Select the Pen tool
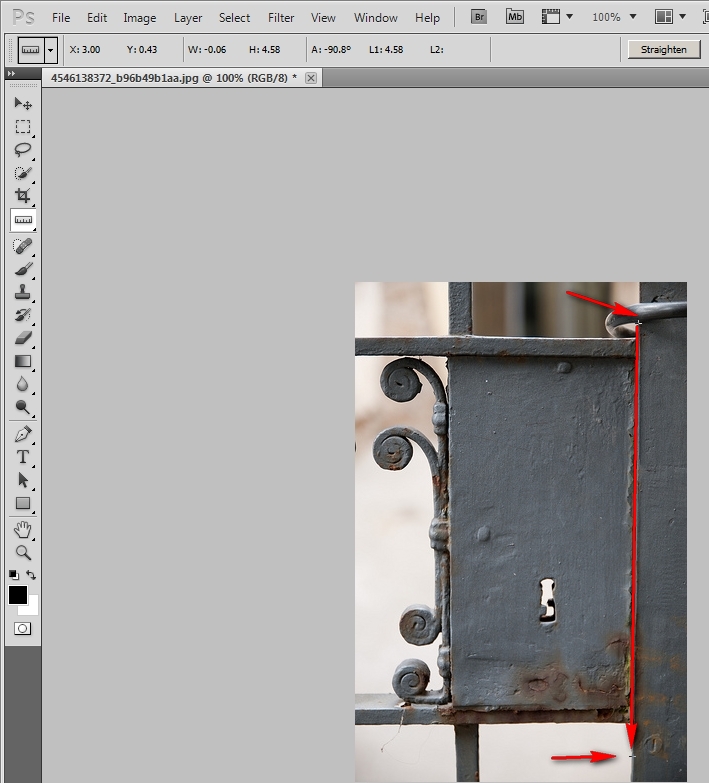Screen dimensions: 709x783 [23, 434]
